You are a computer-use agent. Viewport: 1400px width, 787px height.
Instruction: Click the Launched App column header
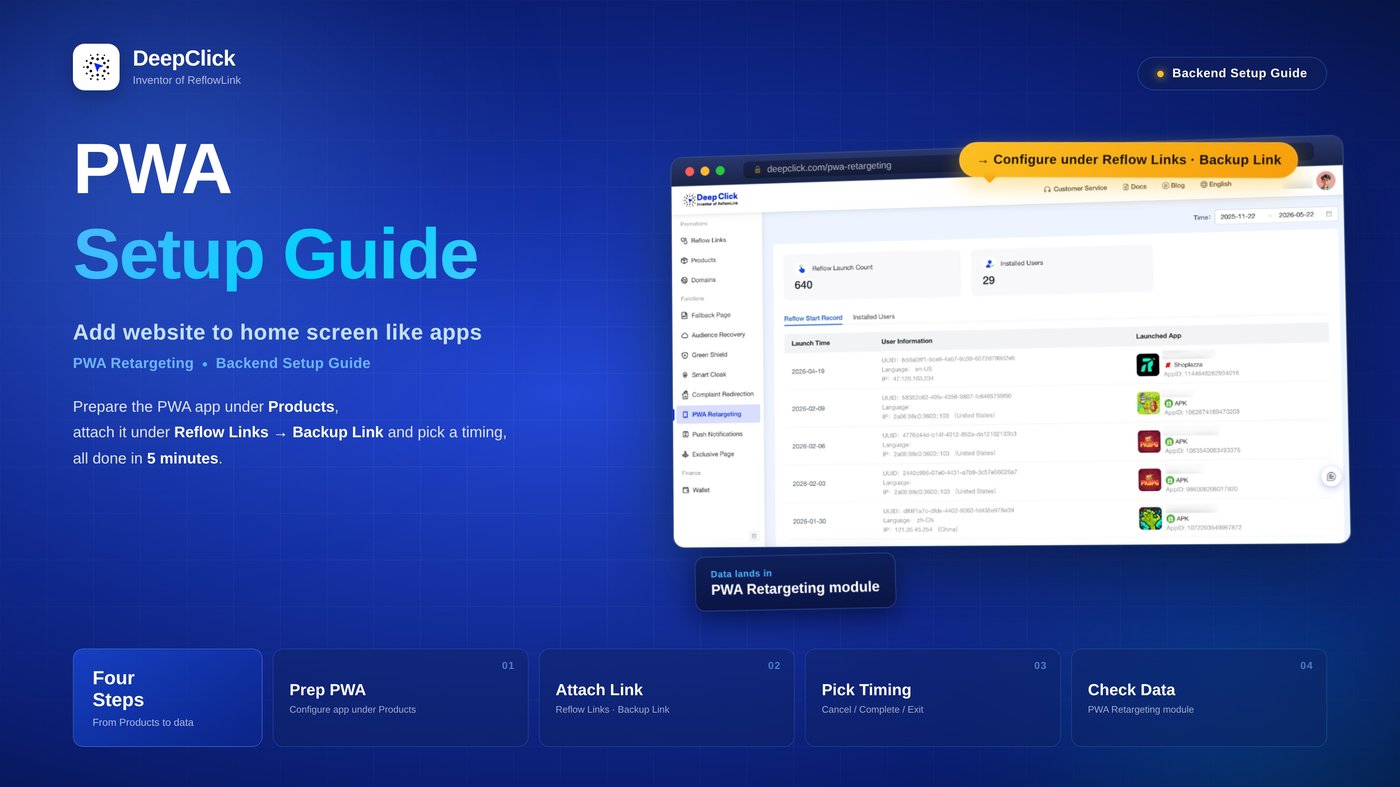1159,336
